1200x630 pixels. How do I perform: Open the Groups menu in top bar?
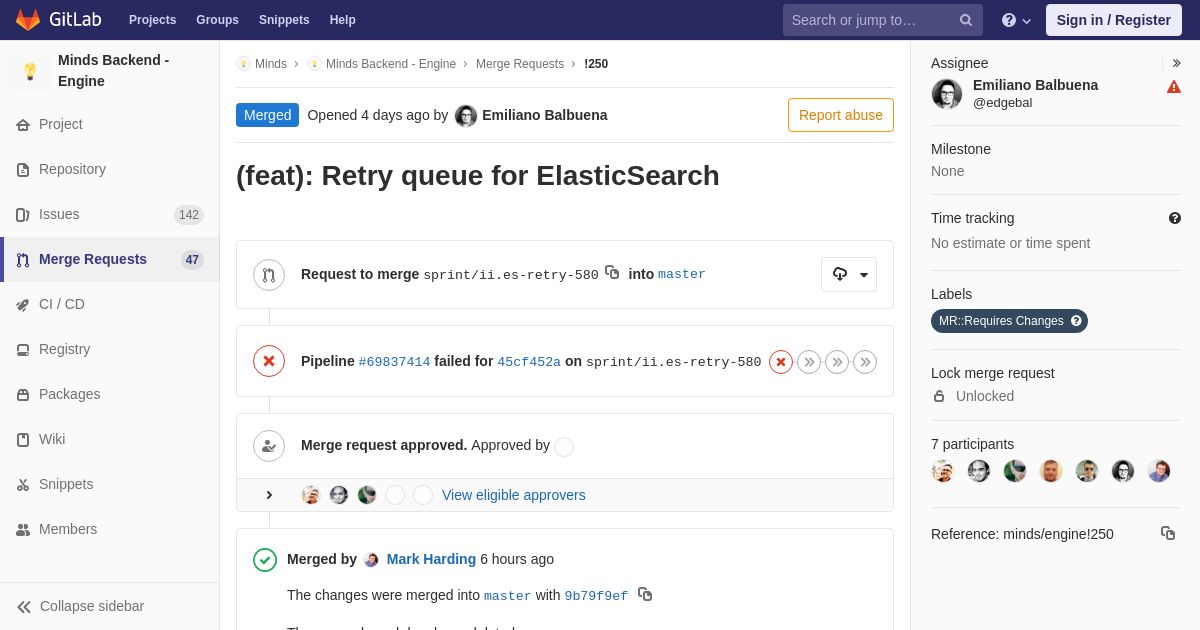coord(217,20)
